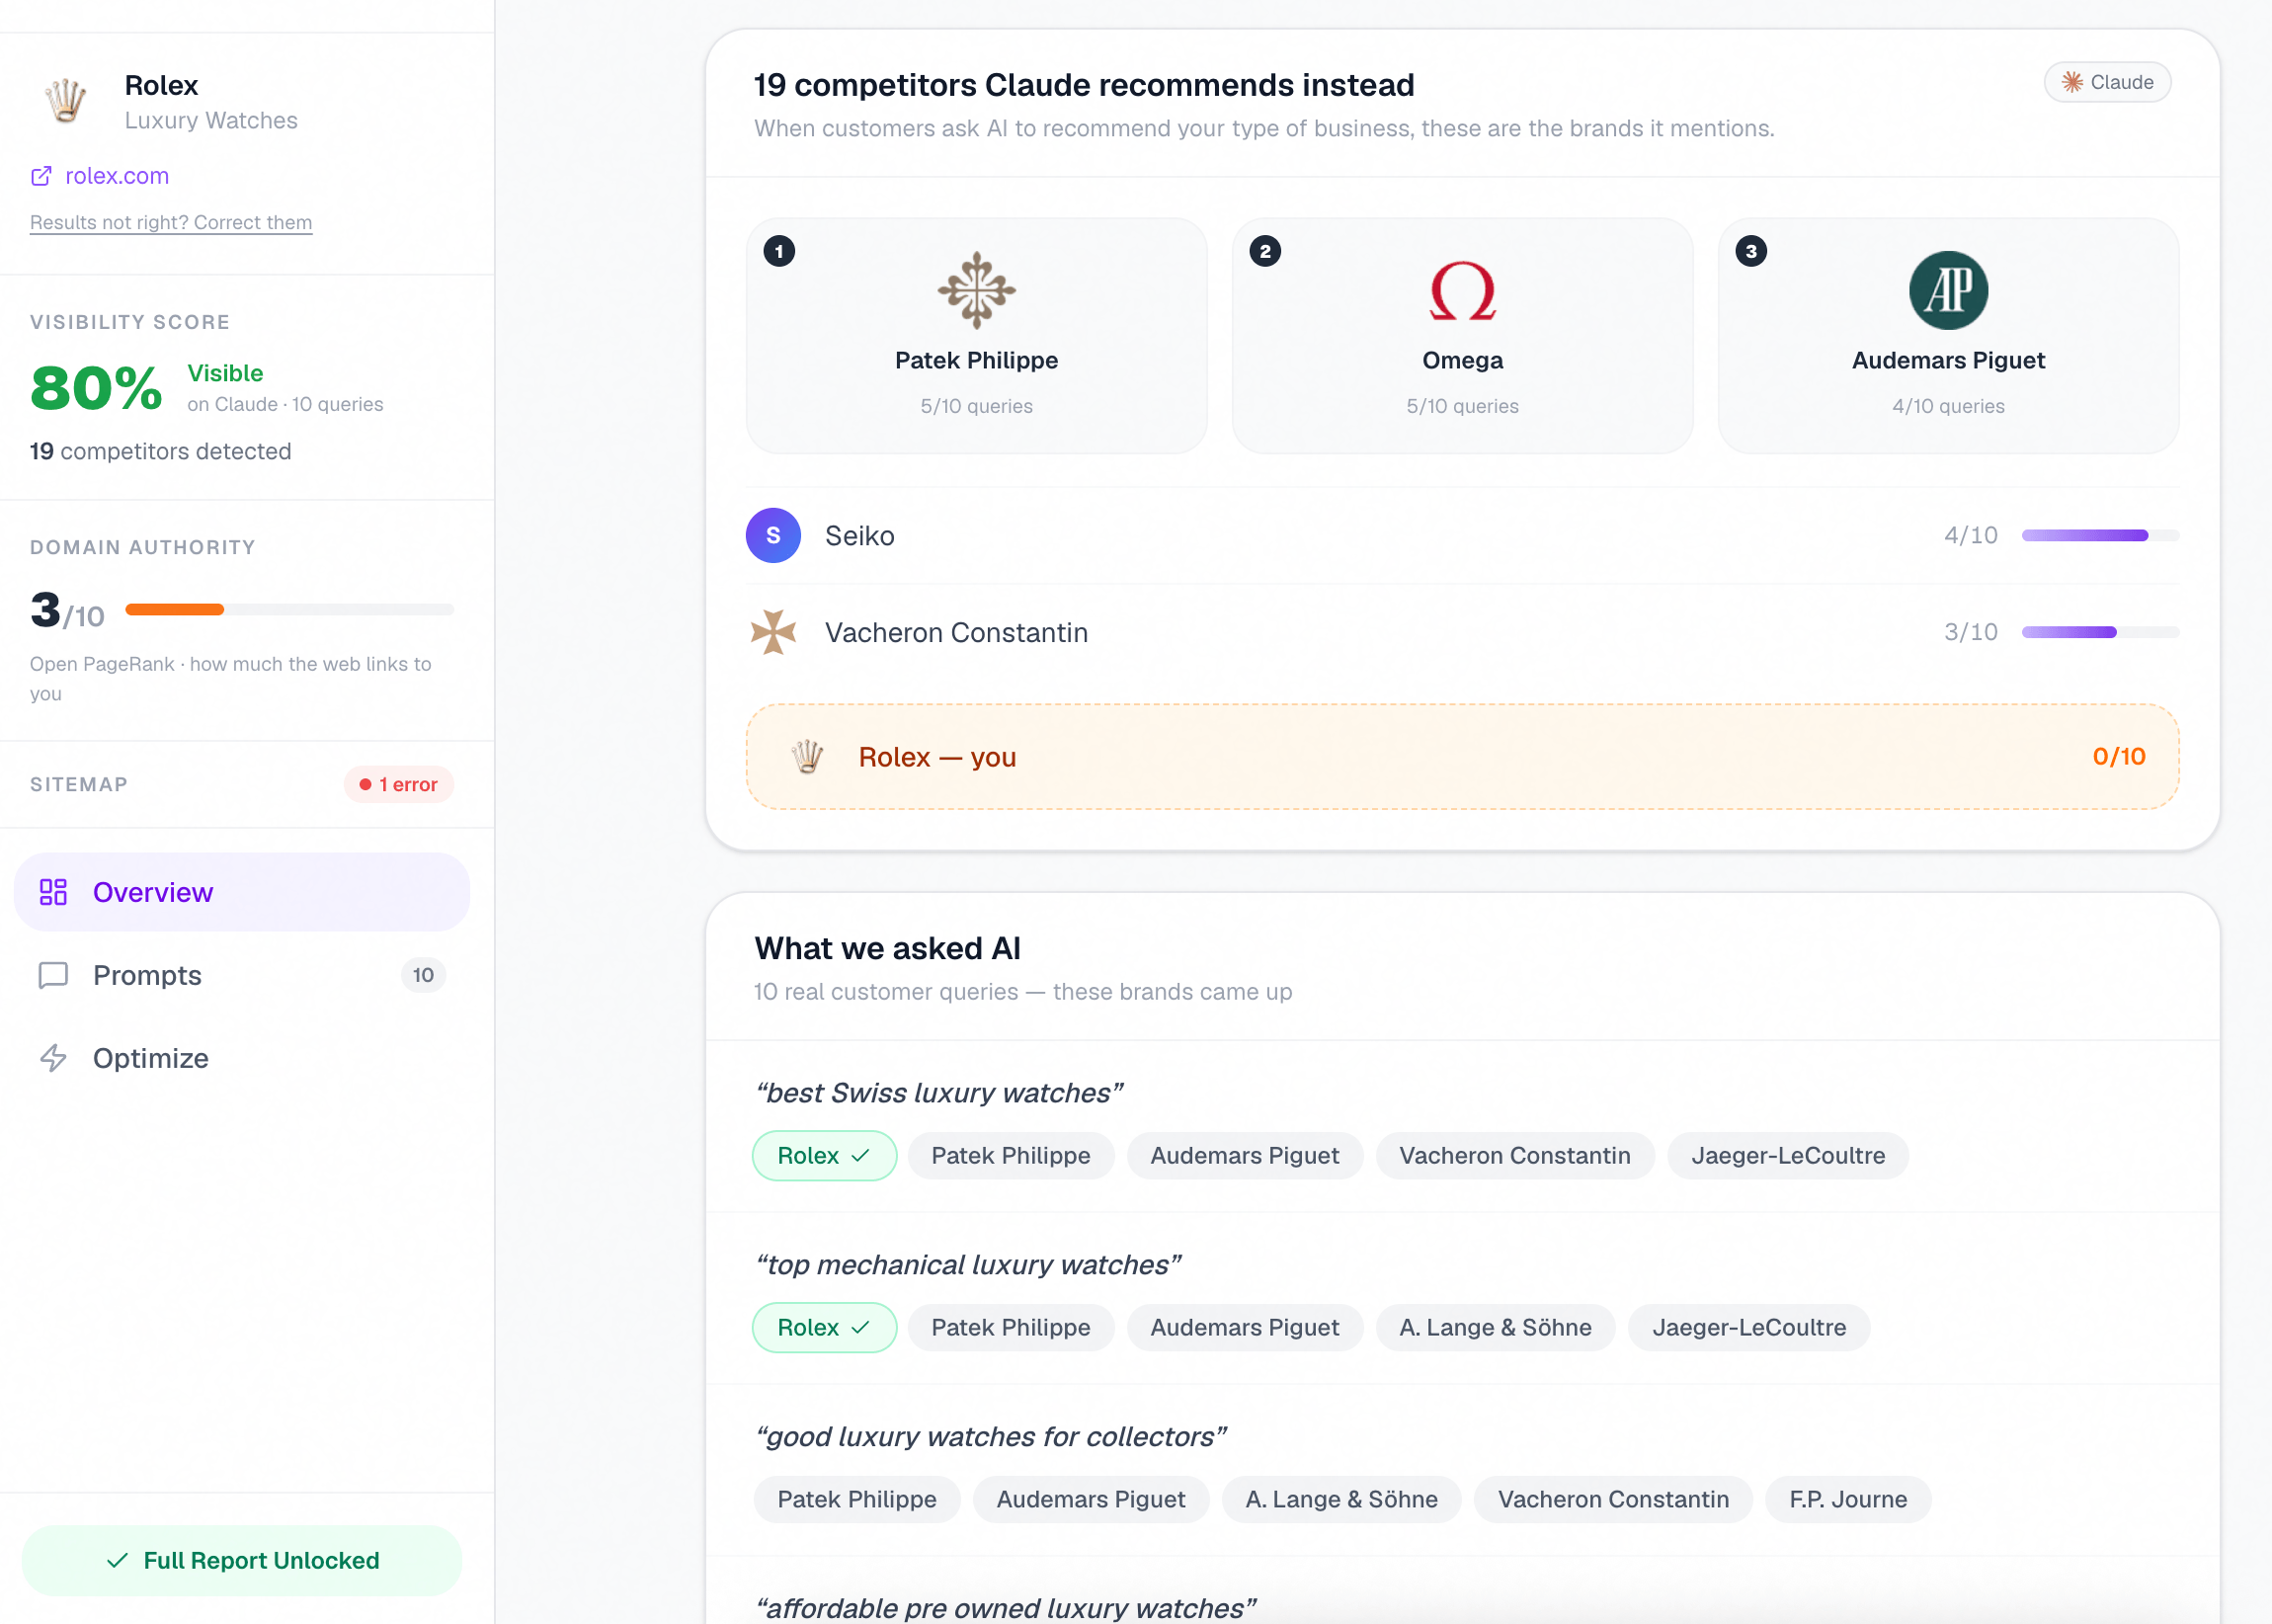Click the Vacheron Constantin Maltese cross icon
2272x1624 pixels.
point(773,632)
